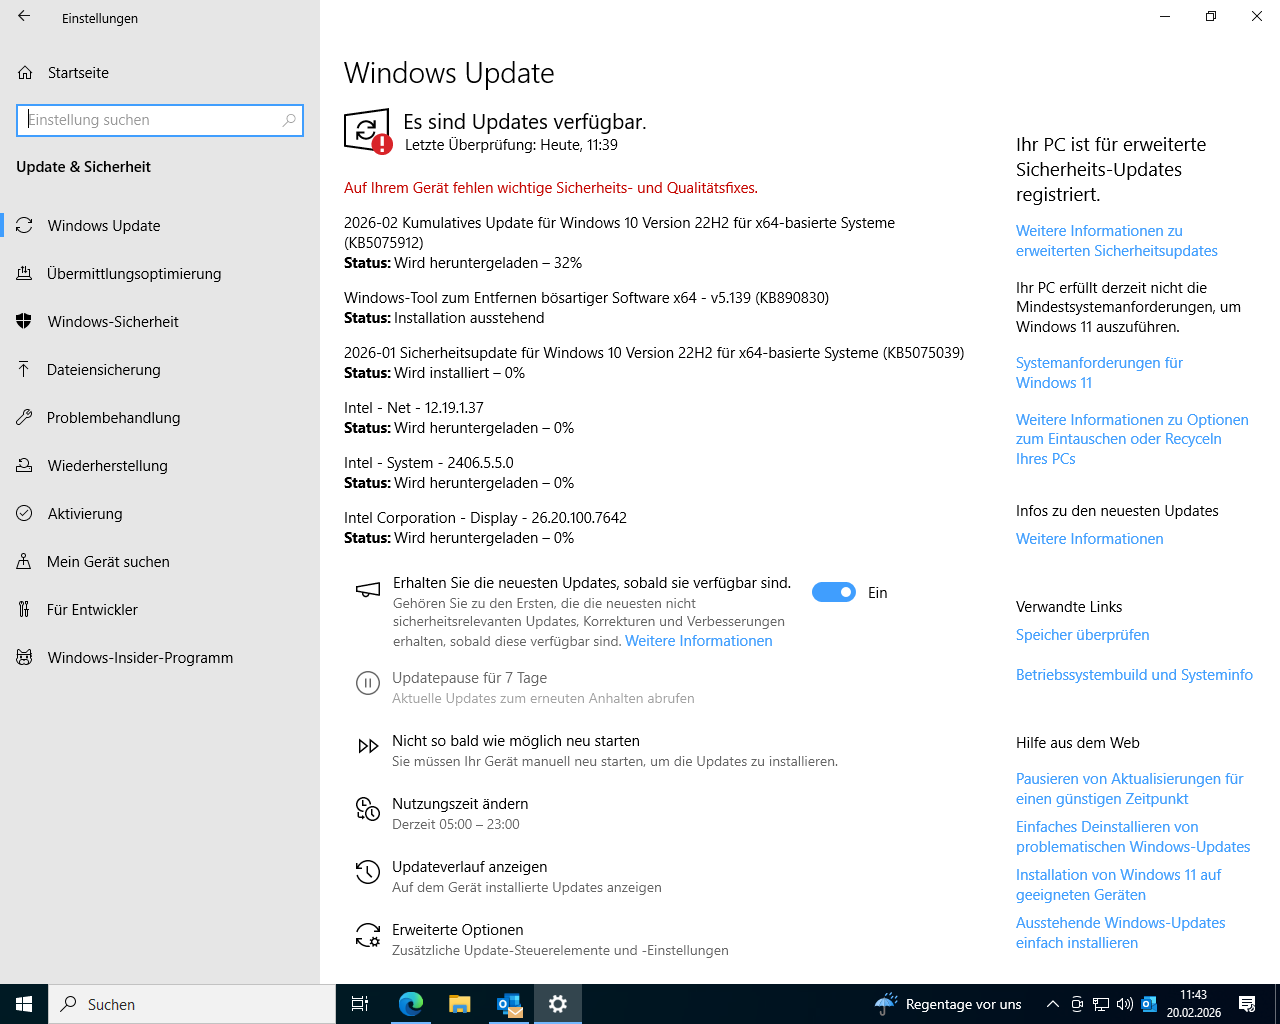Viewport: 1280px width, 1024px height.
Task: Open Ausstehende Windows-Updates einfach installieren link
Action: (1121, 933)
